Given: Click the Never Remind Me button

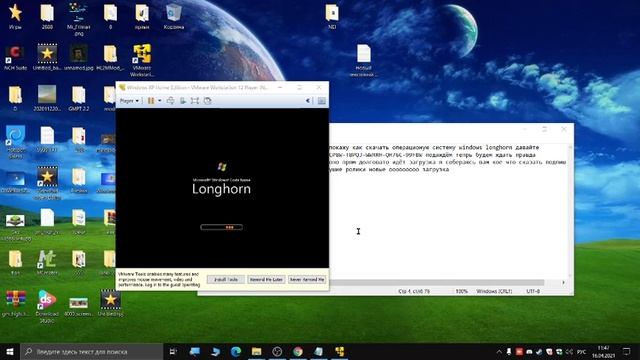Looking at the screenshot, I should (307, 280).
